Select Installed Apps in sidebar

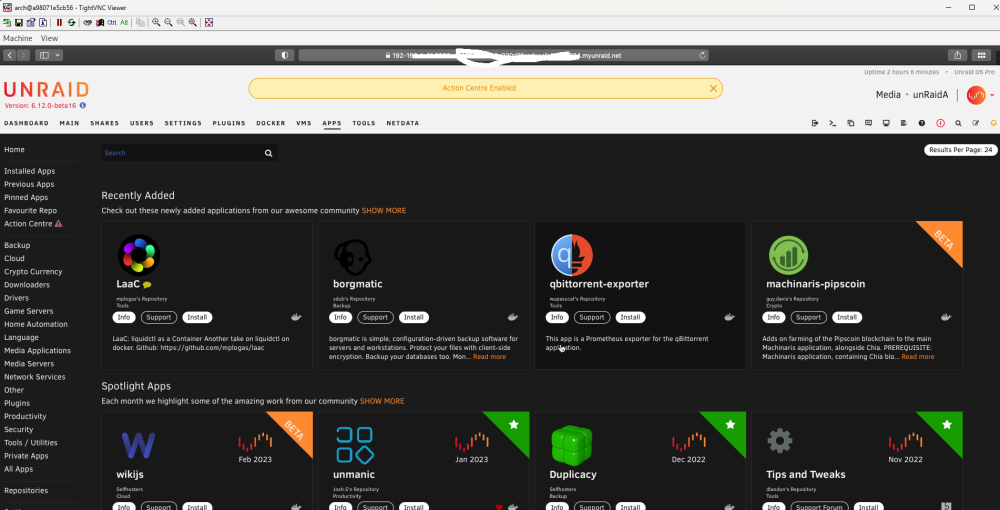tap(29, 171)
